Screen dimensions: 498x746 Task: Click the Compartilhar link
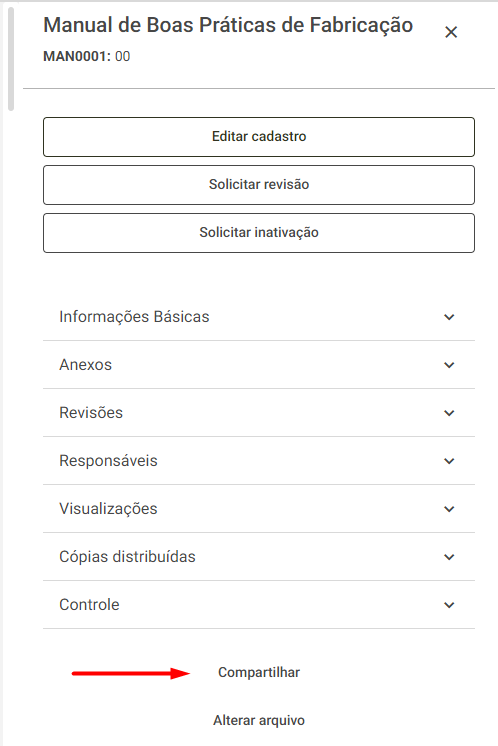[259, 672]
